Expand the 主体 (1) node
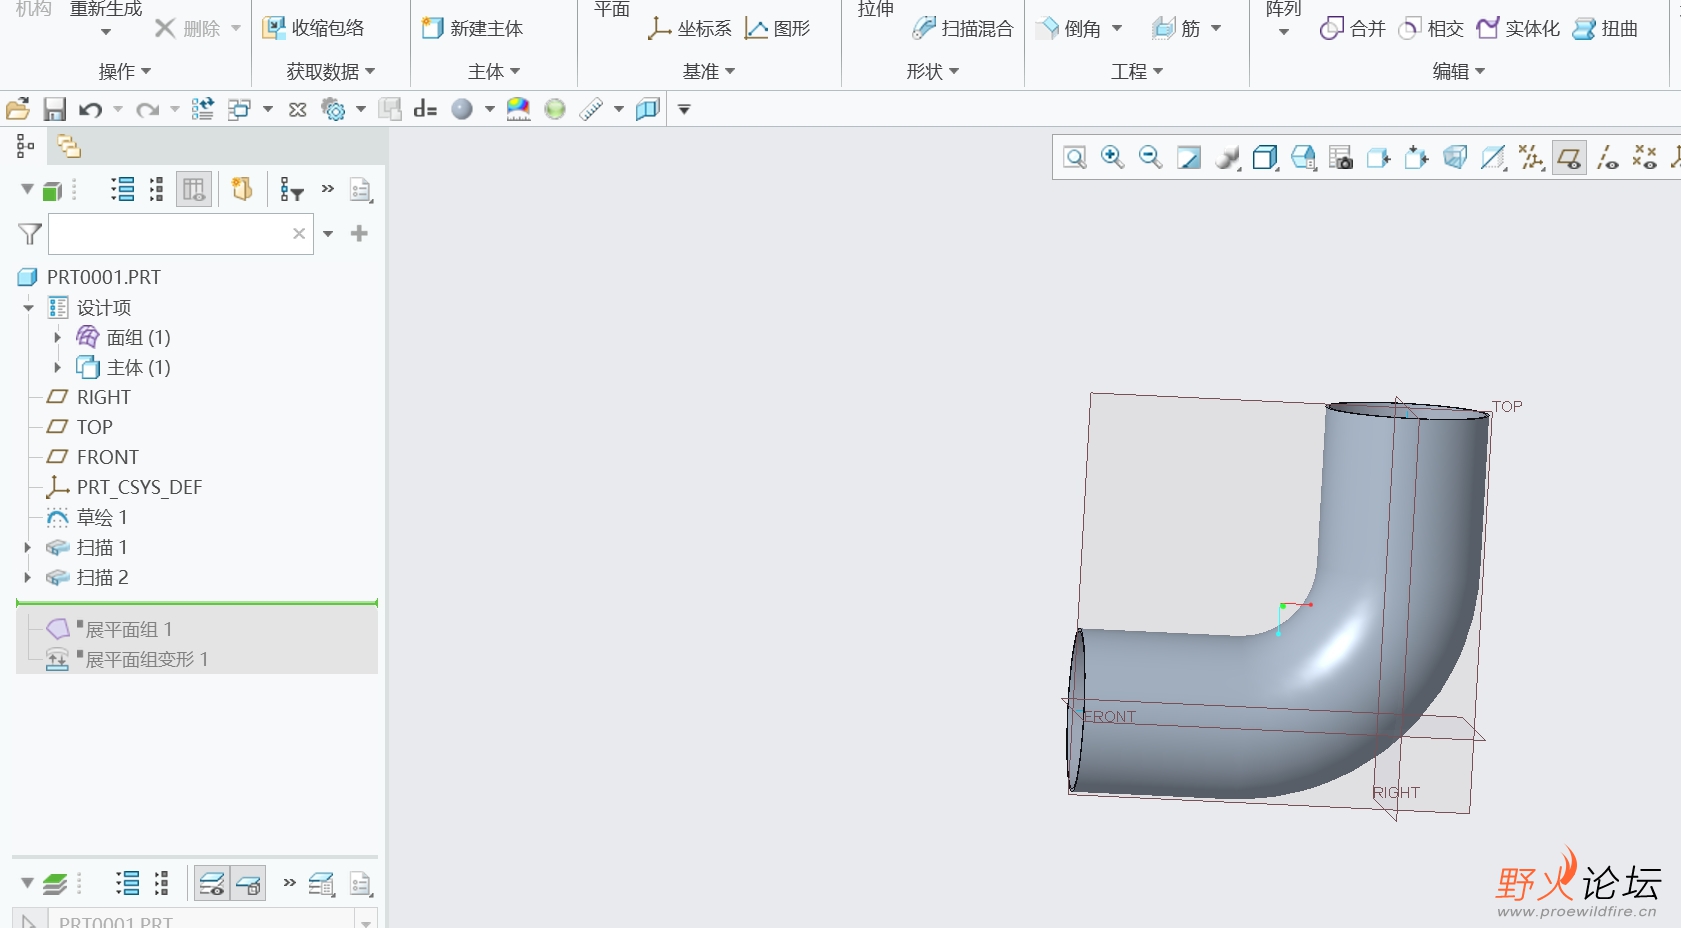The height and width of the screenshot is (928, 1681). (58, 368)
